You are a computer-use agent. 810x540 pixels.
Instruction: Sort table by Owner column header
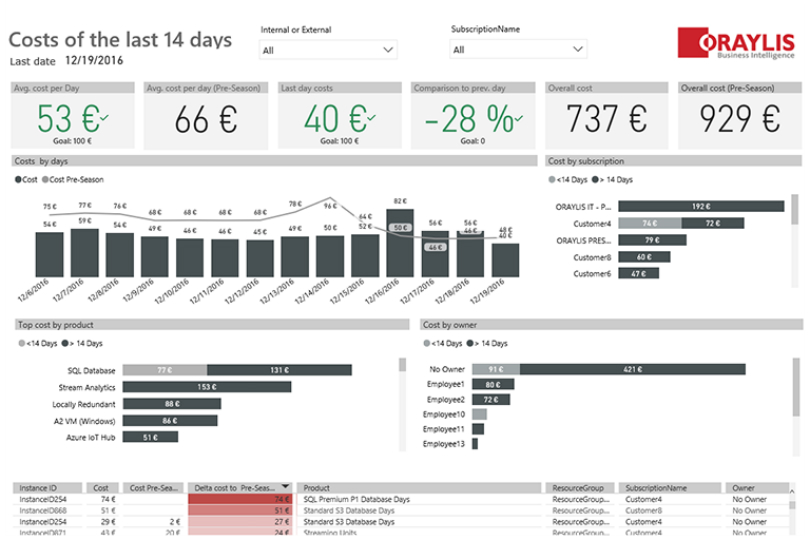tap(757, 488)
